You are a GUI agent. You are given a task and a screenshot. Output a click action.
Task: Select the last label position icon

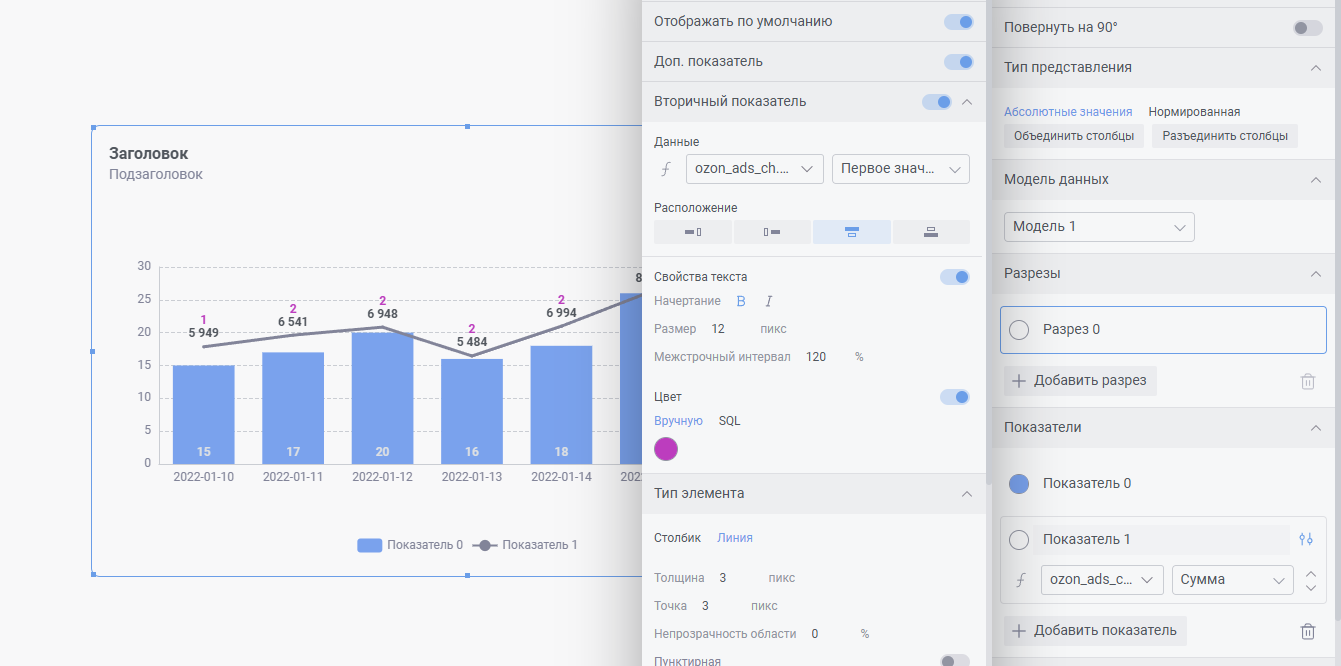point(931,232)
